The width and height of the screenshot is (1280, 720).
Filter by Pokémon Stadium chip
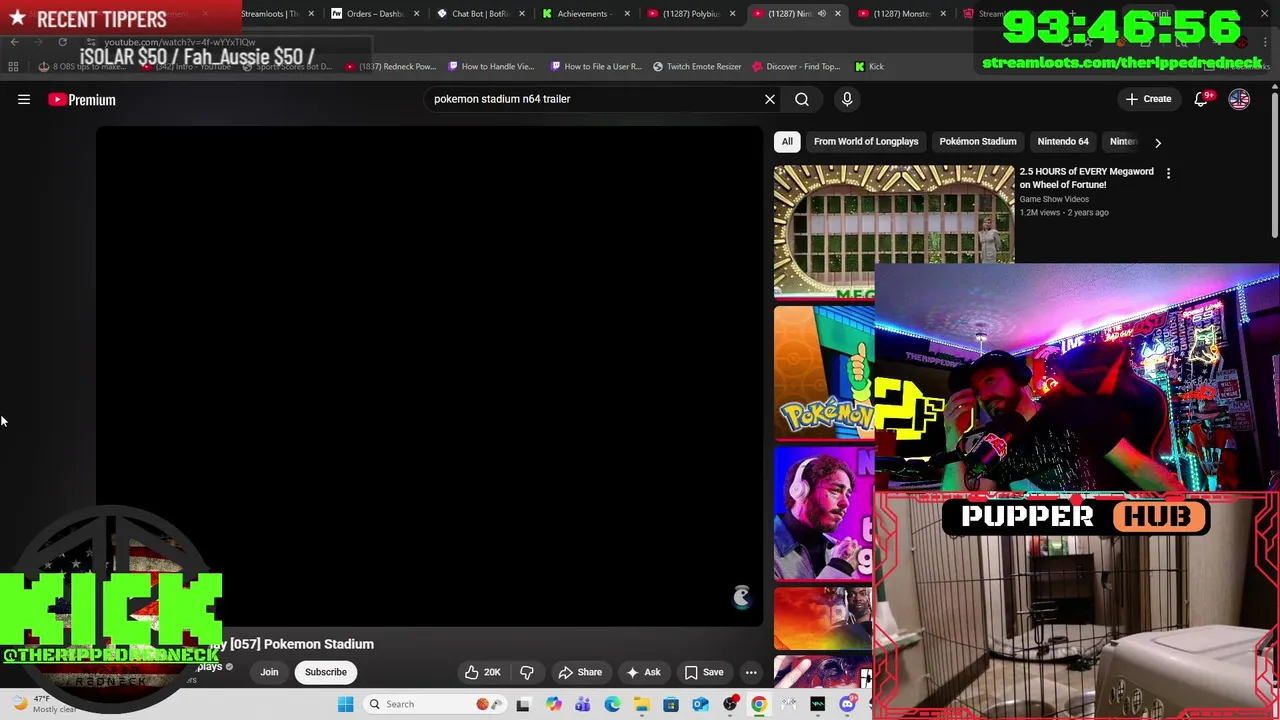tap(978, 141)
